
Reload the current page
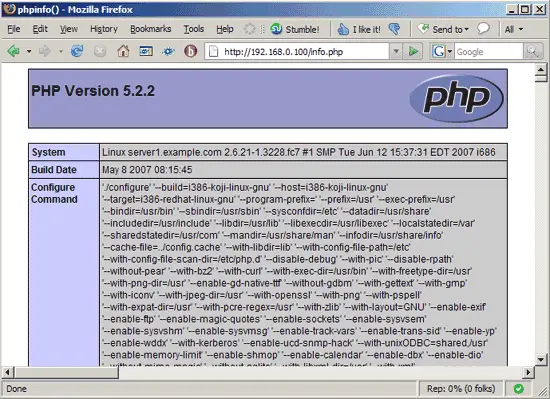tap(77, 52)
